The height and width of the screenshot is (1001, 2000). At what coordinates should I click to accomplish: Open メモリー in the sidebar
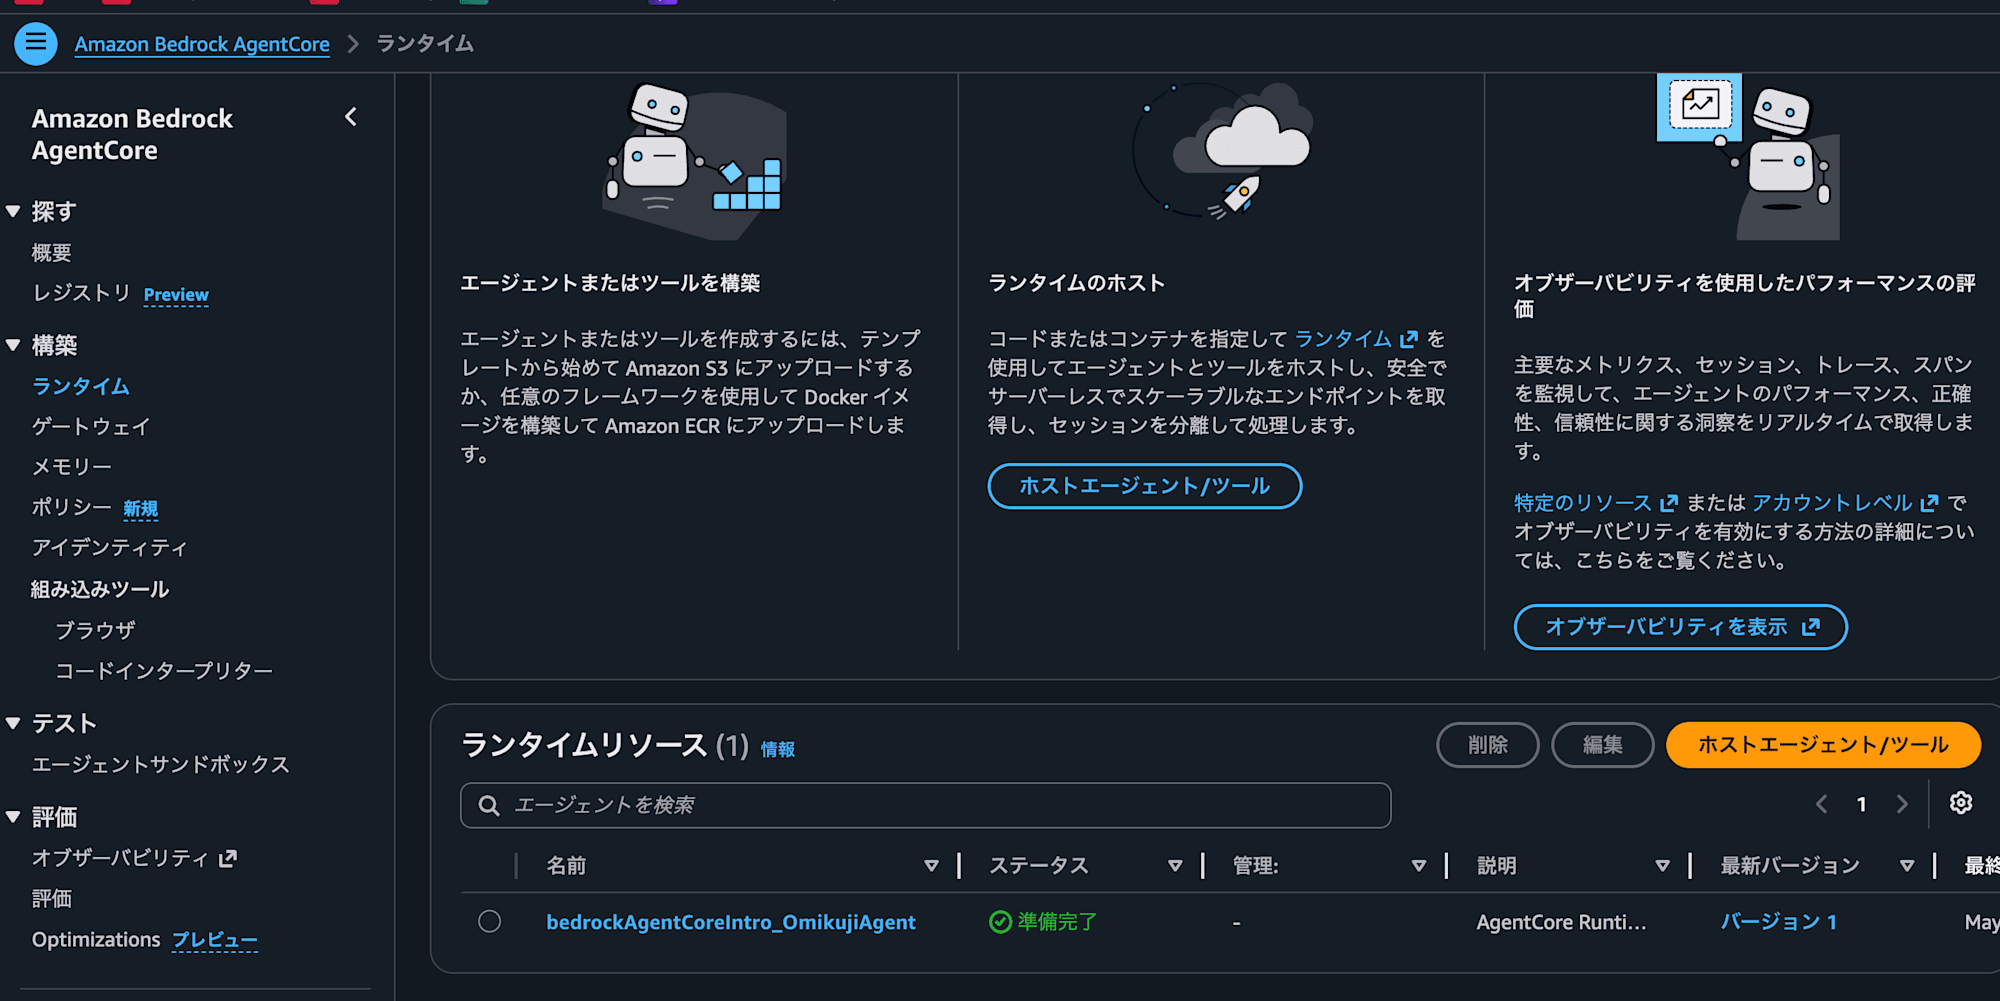coord(72,467)
